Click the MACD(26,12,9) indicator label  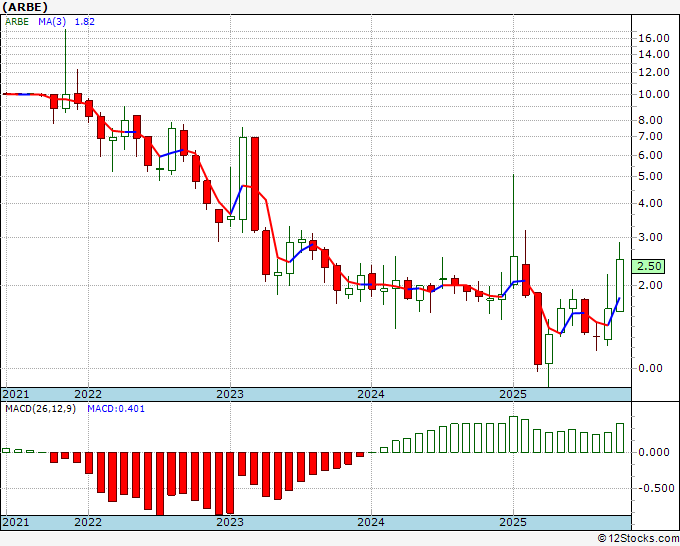pyautogui.click(x=40, y=409)
